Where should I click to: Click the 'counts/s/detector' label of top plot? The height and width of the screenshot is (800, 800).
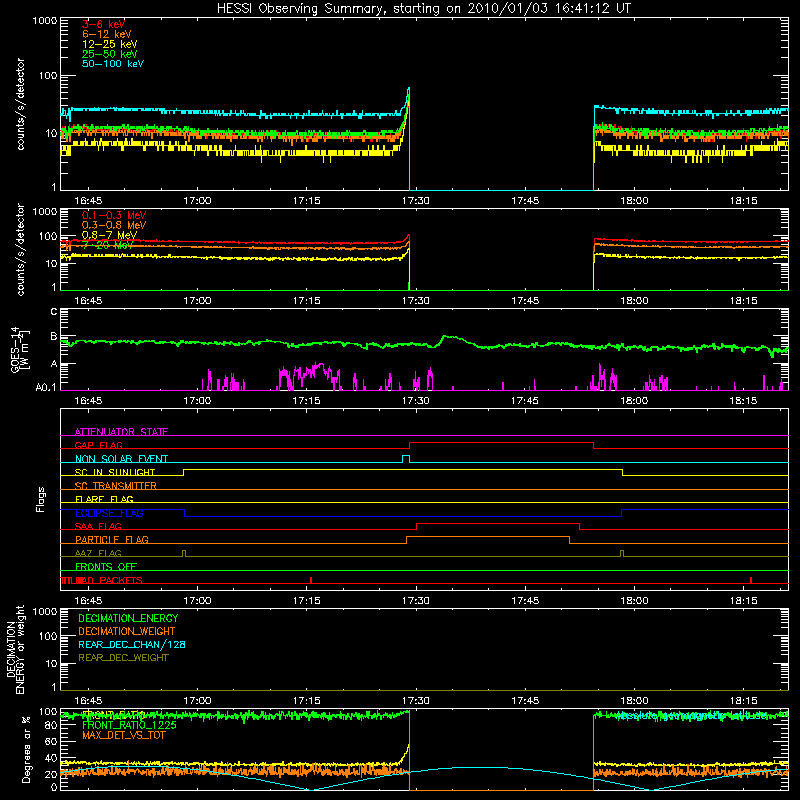(x=20, y=104)
